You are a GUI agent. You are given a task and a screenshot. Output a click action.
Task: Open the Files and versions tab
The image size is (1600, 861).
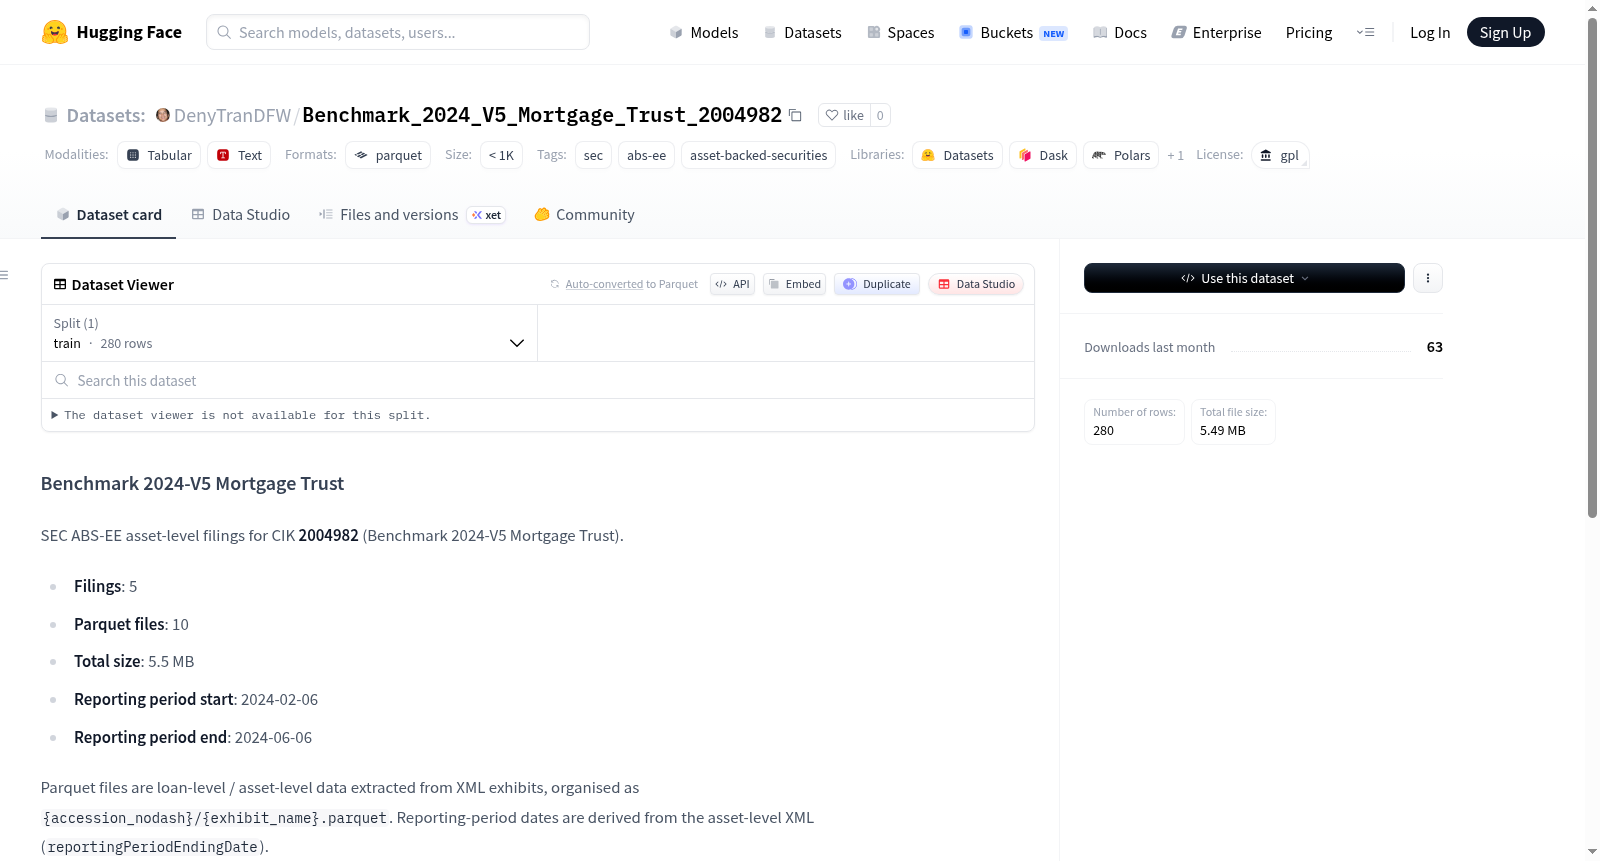point(412,214)
